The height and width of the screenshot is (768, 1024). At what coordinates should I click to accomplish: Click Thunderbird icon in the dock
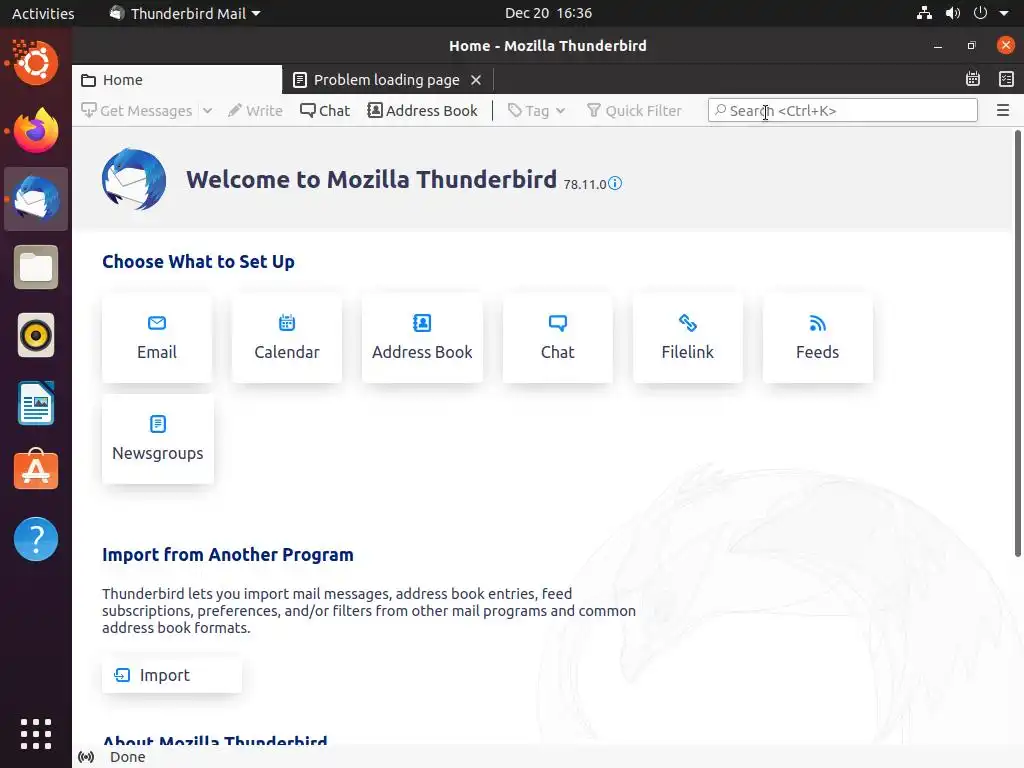pyautogui.click(x=36, y=199)
